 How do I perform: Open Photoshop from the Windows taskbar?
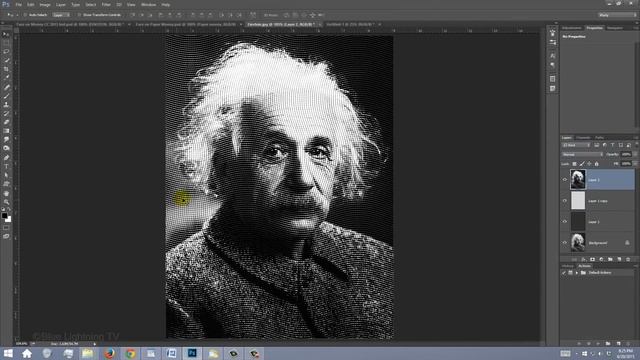click(192, 353)
